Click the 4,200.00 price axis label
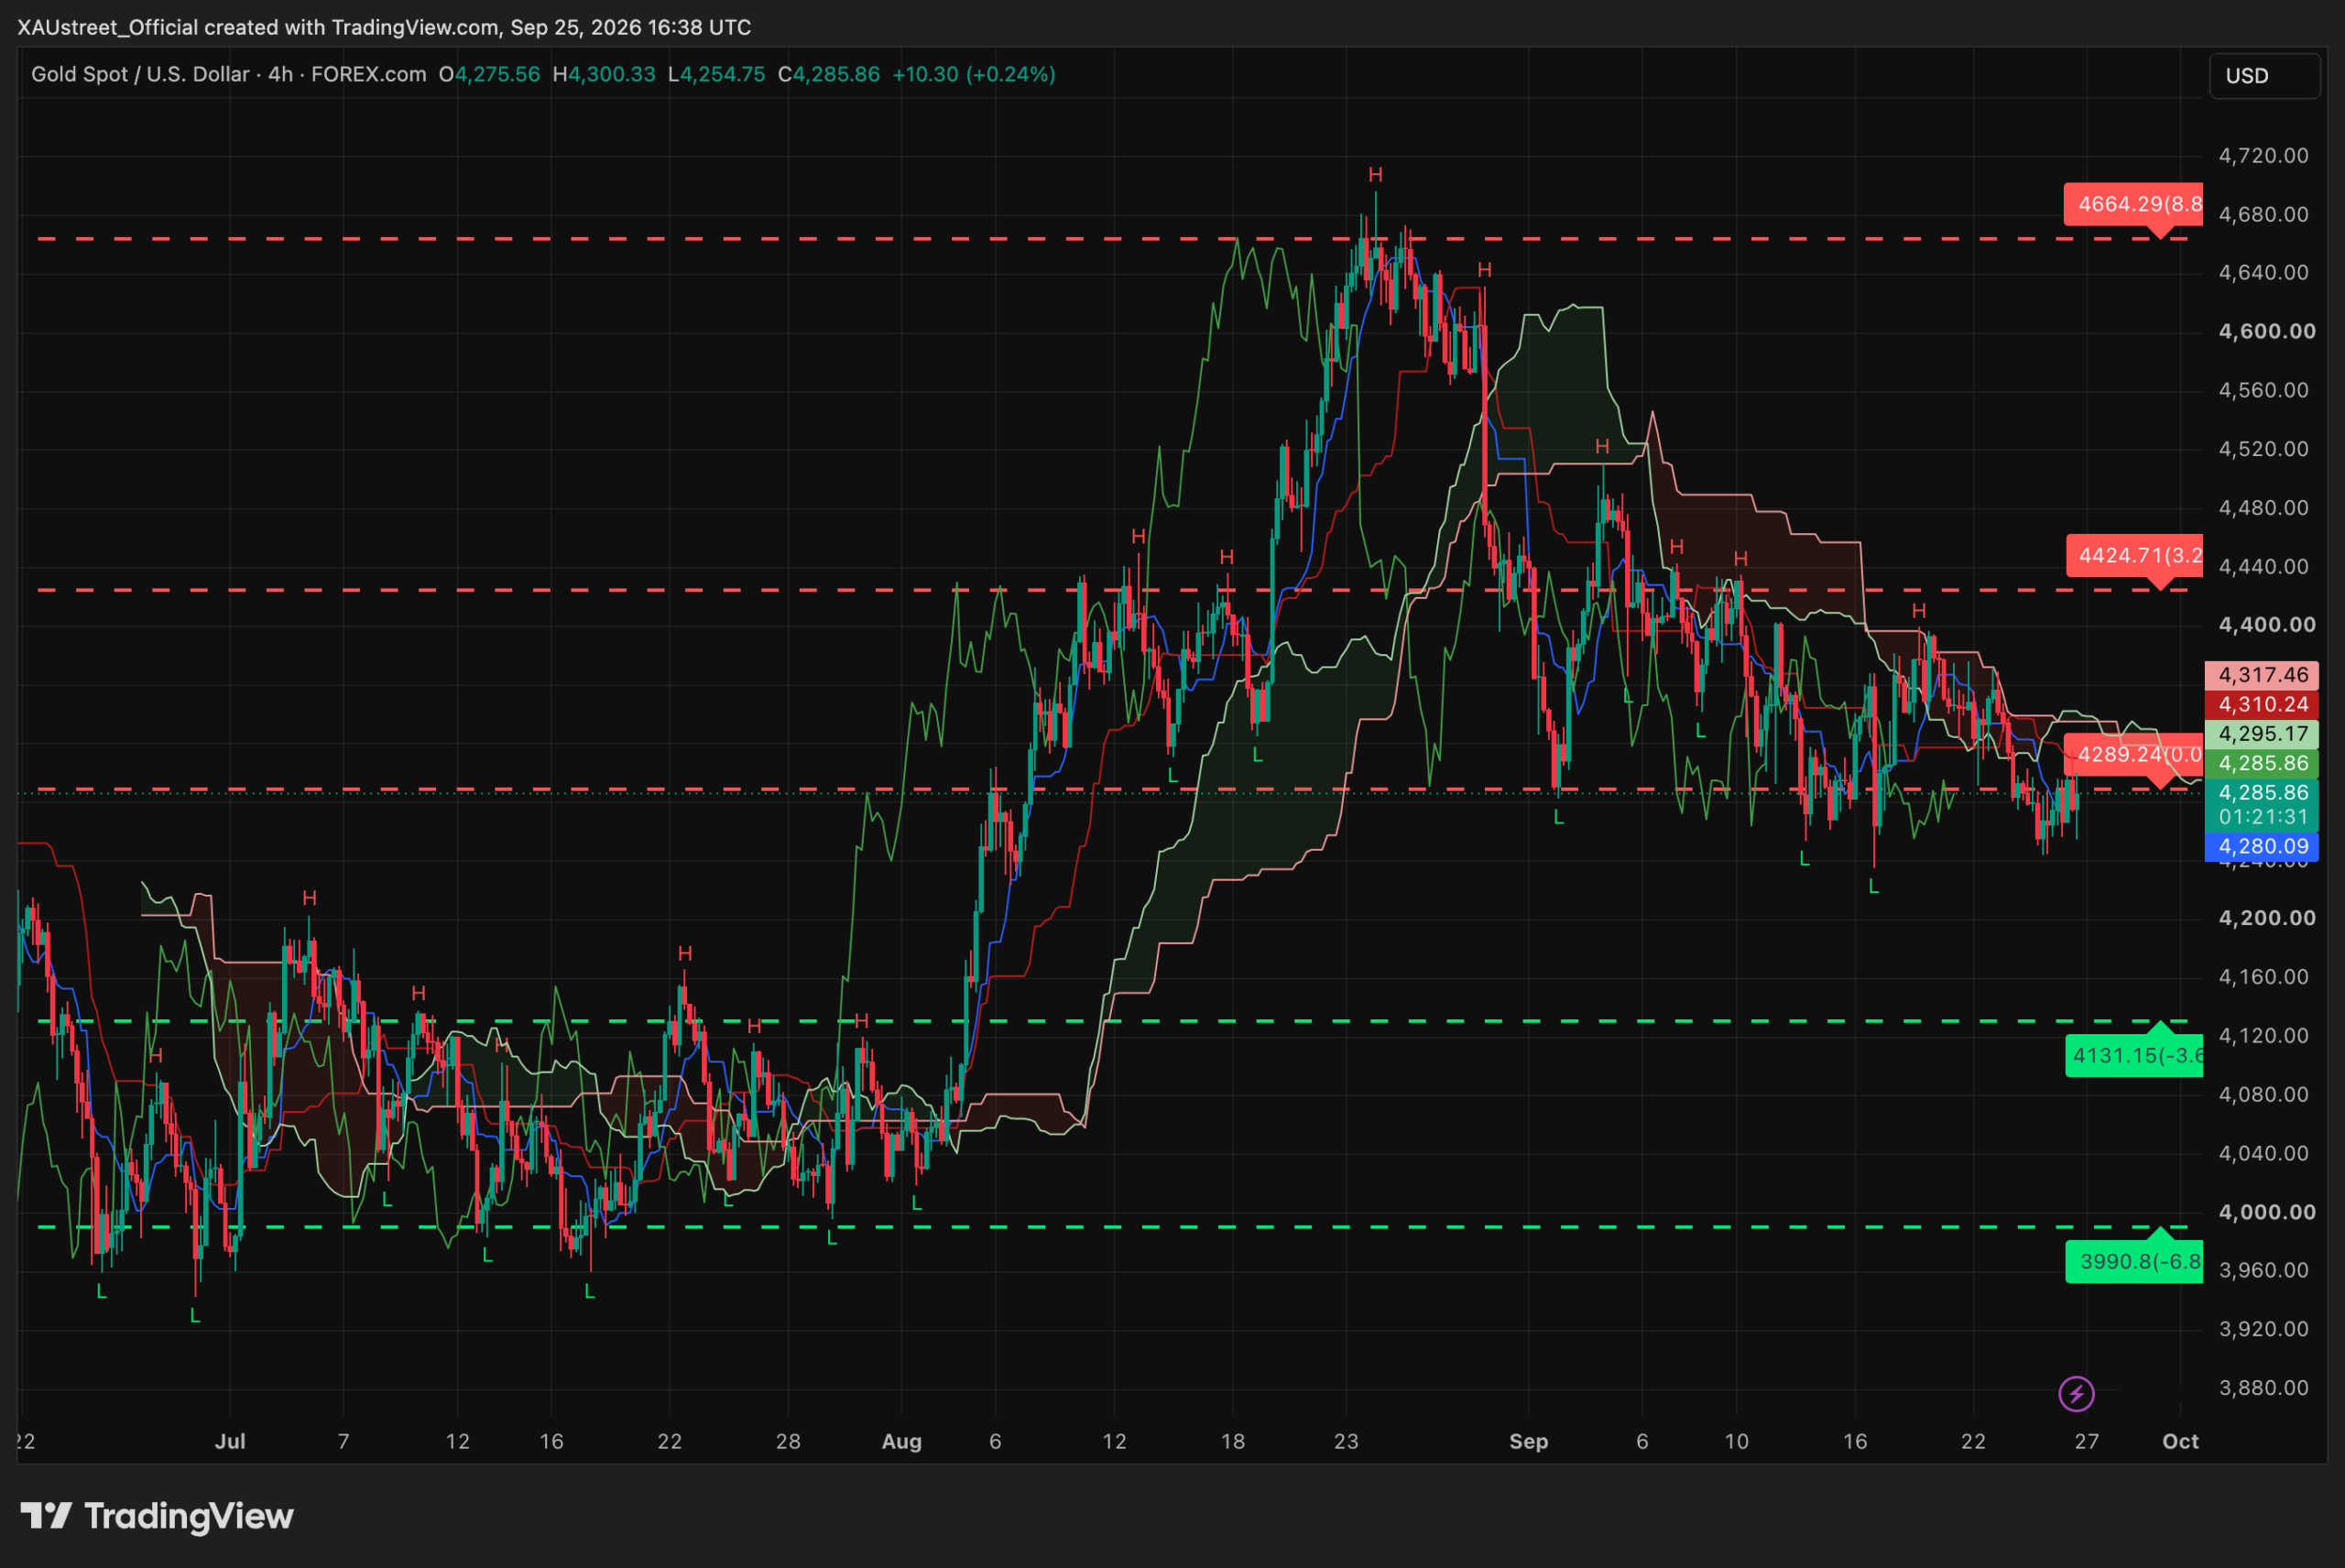The height and width of the screenshot is (1568, 2345). pos(2266,918)
